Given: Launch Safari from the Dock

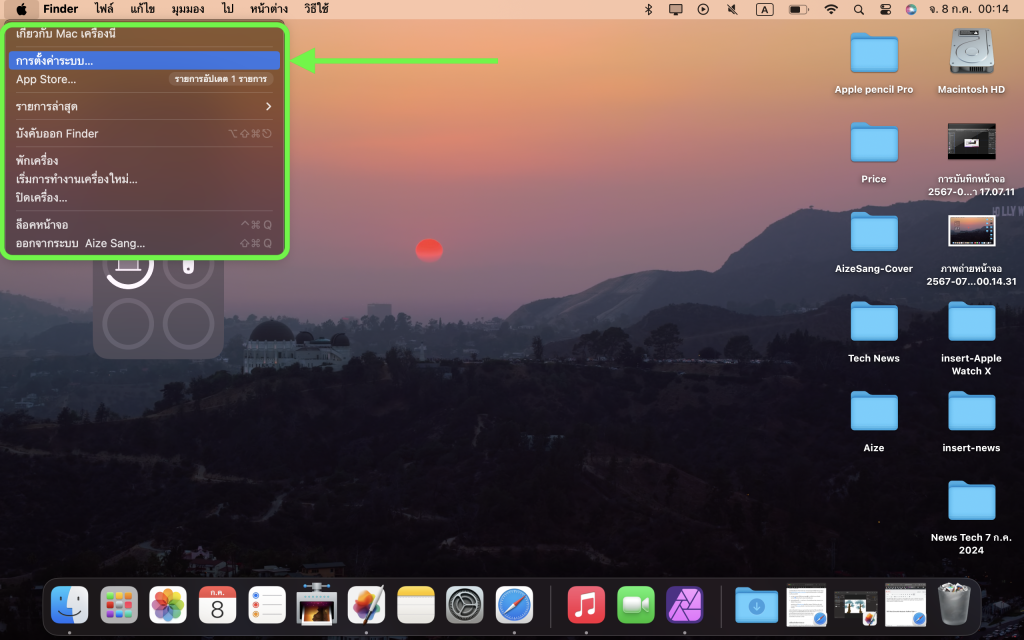Looking at the screenshot, I should [514, 604].
